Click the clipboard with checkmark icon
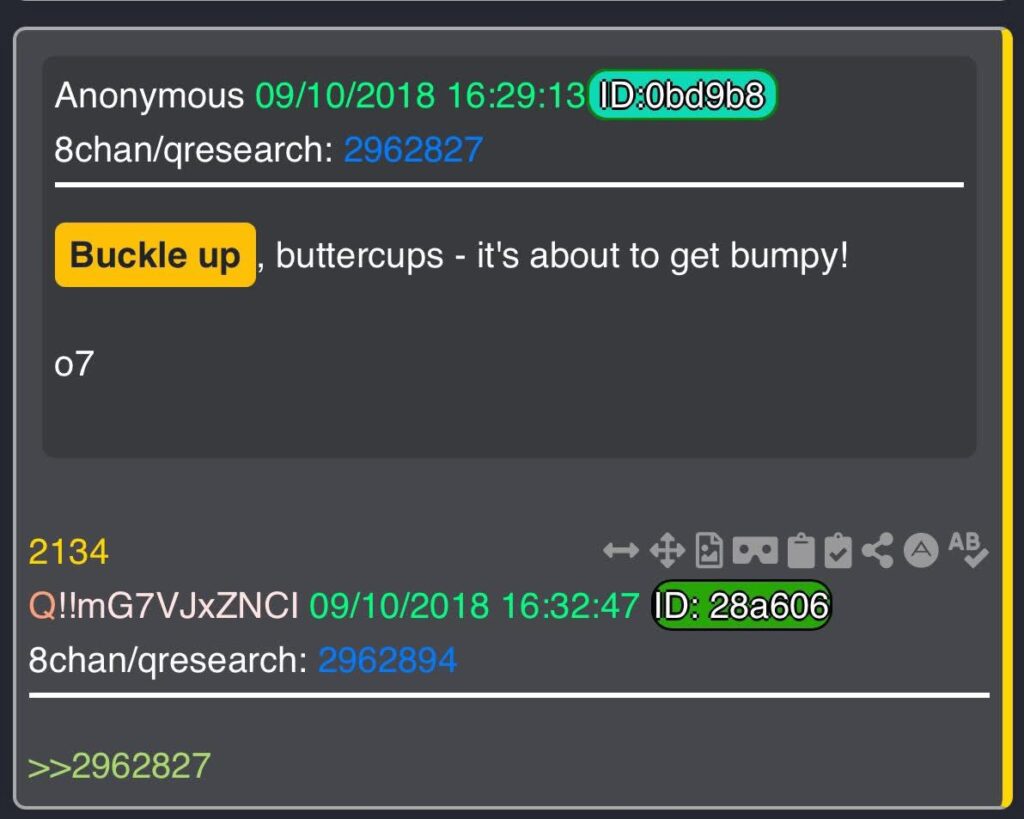 click(838, 551)
